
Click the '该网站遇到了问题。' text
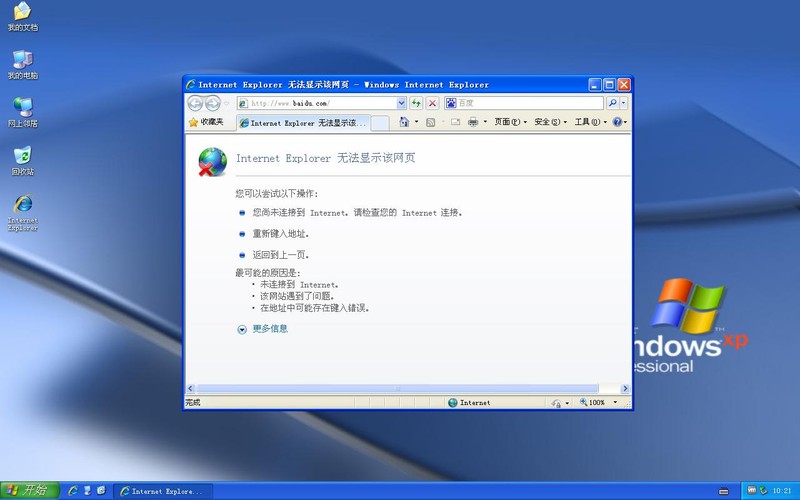point(297,296)
